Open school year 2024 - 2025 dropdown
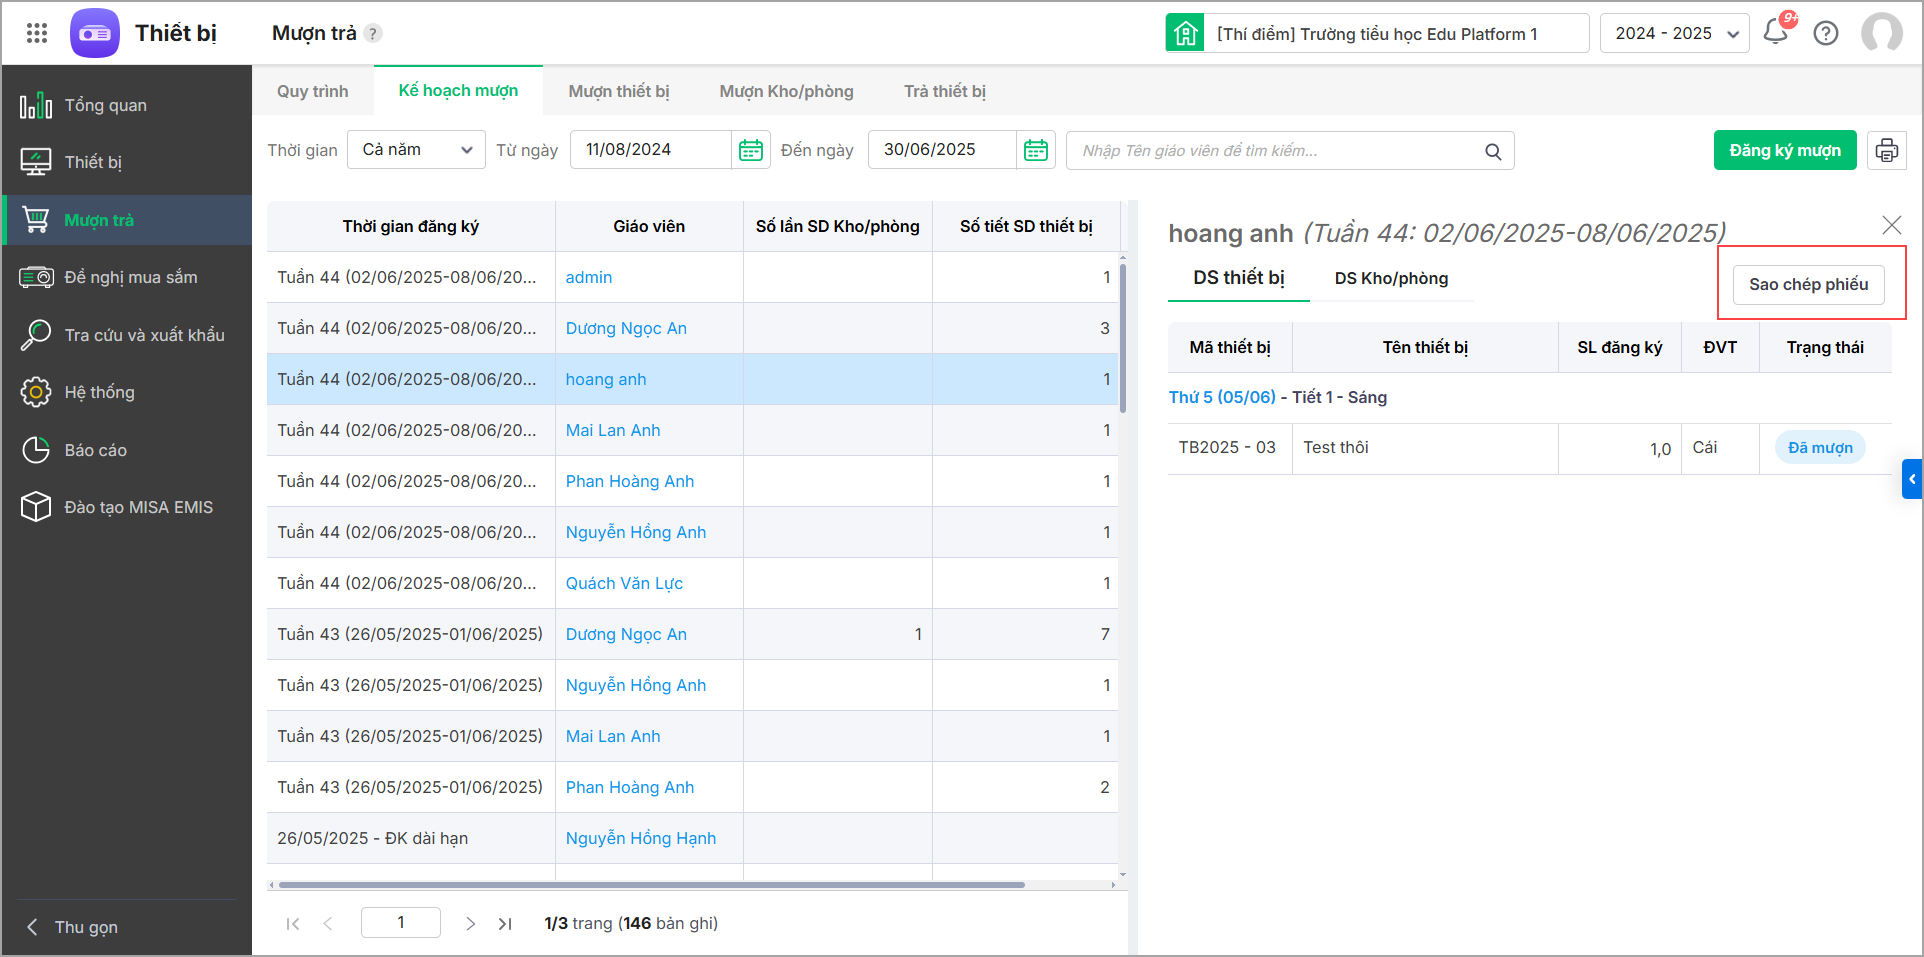The width and height of the screenshot is (1924, 957). point(1674,33)
